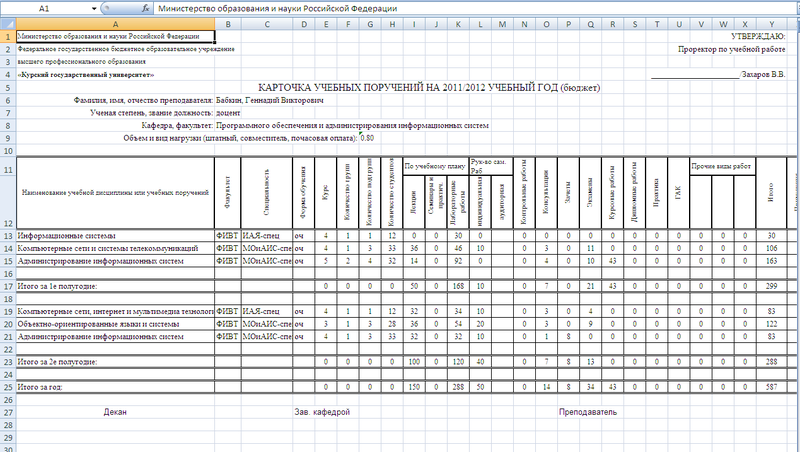Screen dimensions: 800x452
Task: Click the Итого за год: label
Action: [x=115, y=387]
